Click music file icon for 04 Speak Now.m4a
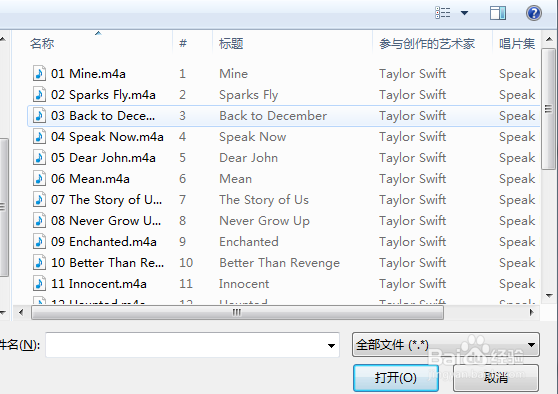The width and height of the screenshot is (558, 394). (x=39, y=137)
